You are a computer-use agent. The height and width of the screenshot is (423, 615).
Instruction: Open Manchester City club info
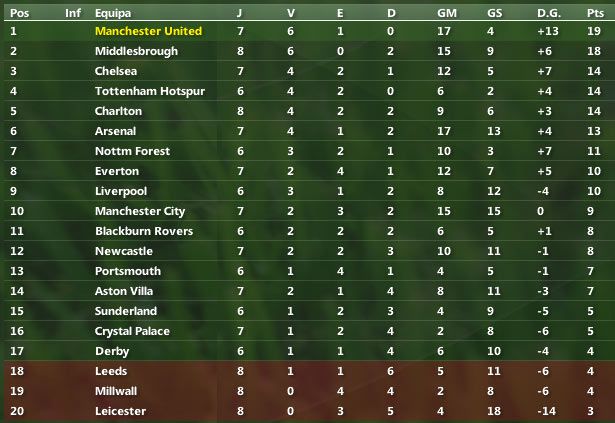[x=141, y=211]
